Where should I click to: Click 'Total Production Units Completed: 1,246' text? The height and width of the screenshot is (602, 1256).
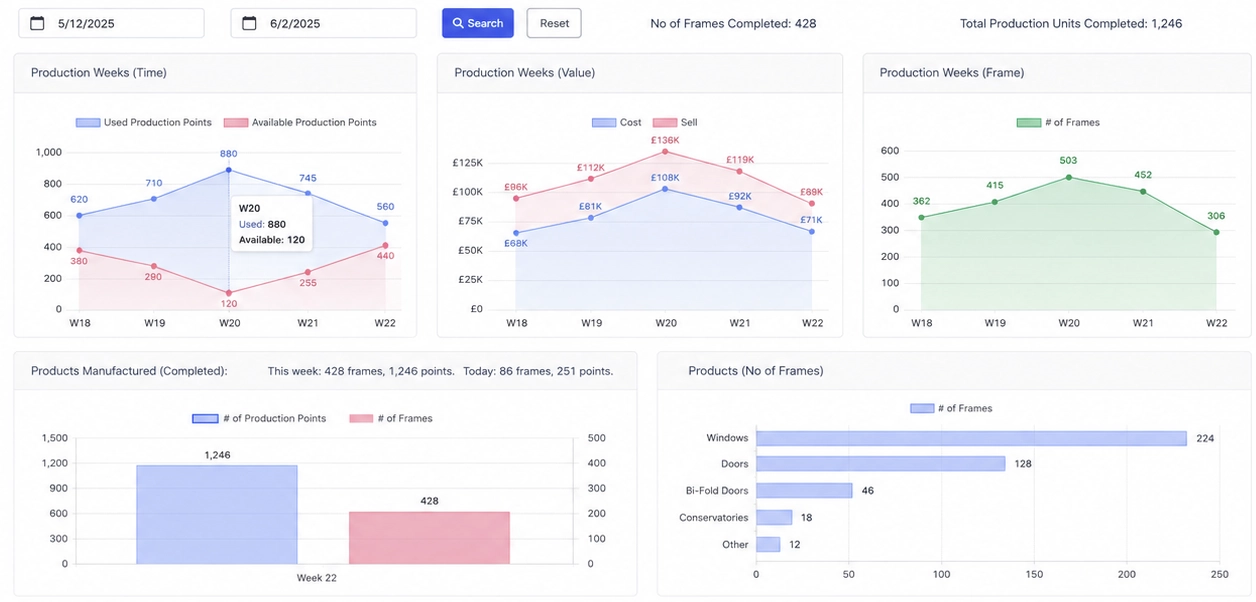(1071, 23)
